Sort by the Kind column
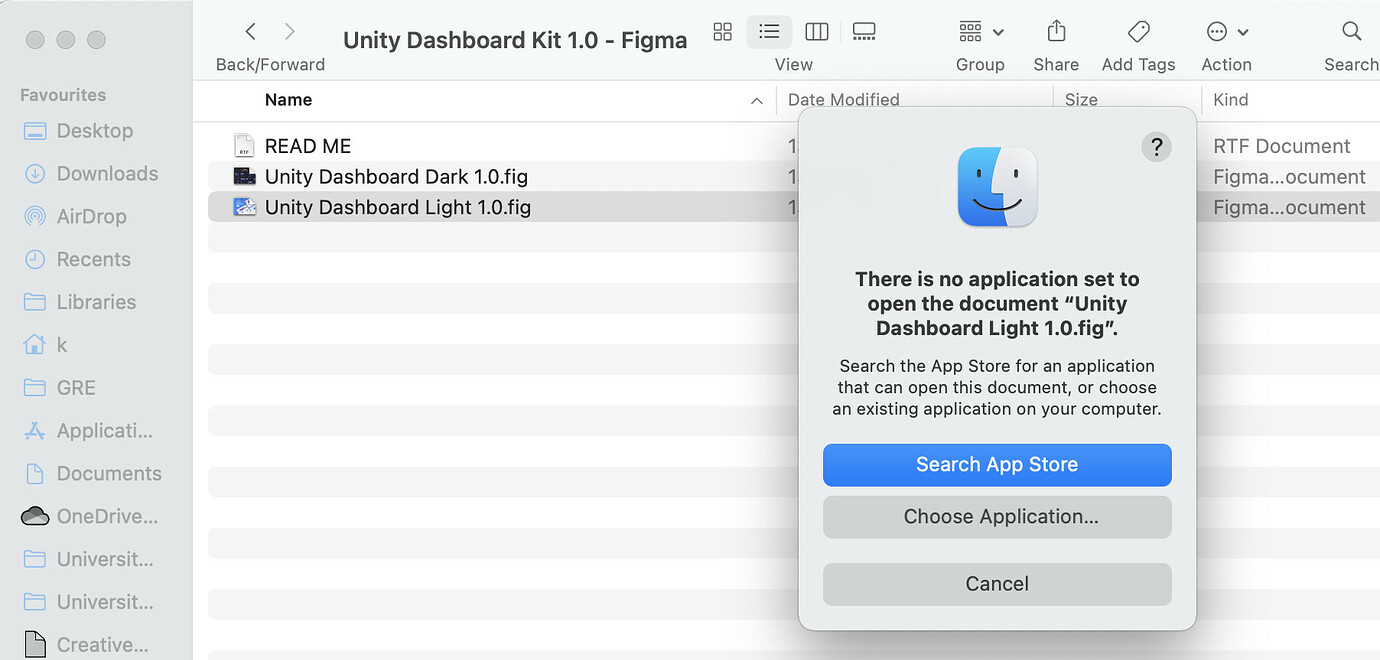Screen dimensions: 1380x660 (1230, 100)
